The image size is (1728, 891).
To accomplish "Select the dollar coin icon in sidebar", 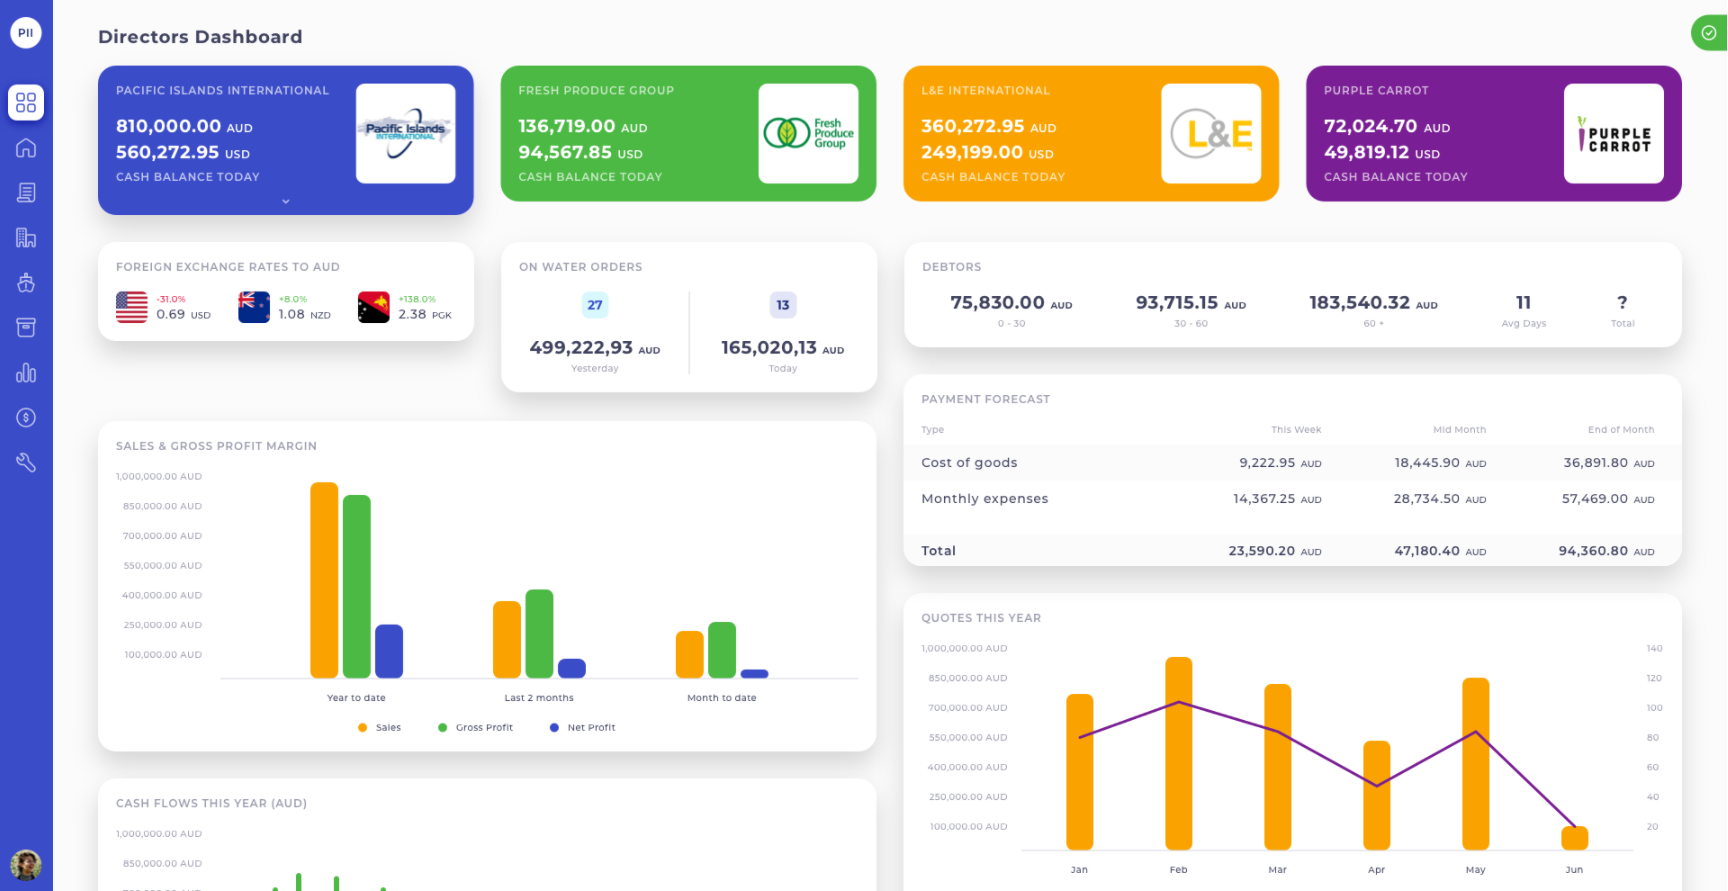I will pyautogui.click(x=26, y=418).
